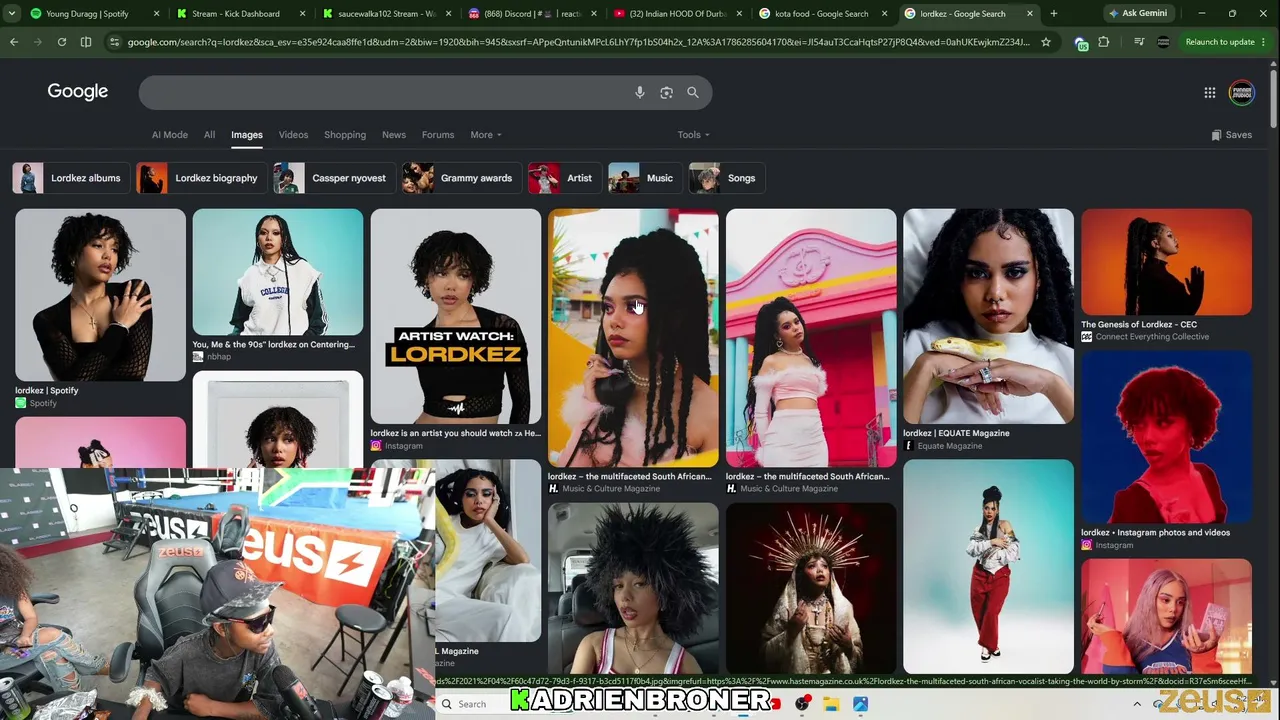
Task: Filter by Lordkez biography chip
Action: pos(200,178)
